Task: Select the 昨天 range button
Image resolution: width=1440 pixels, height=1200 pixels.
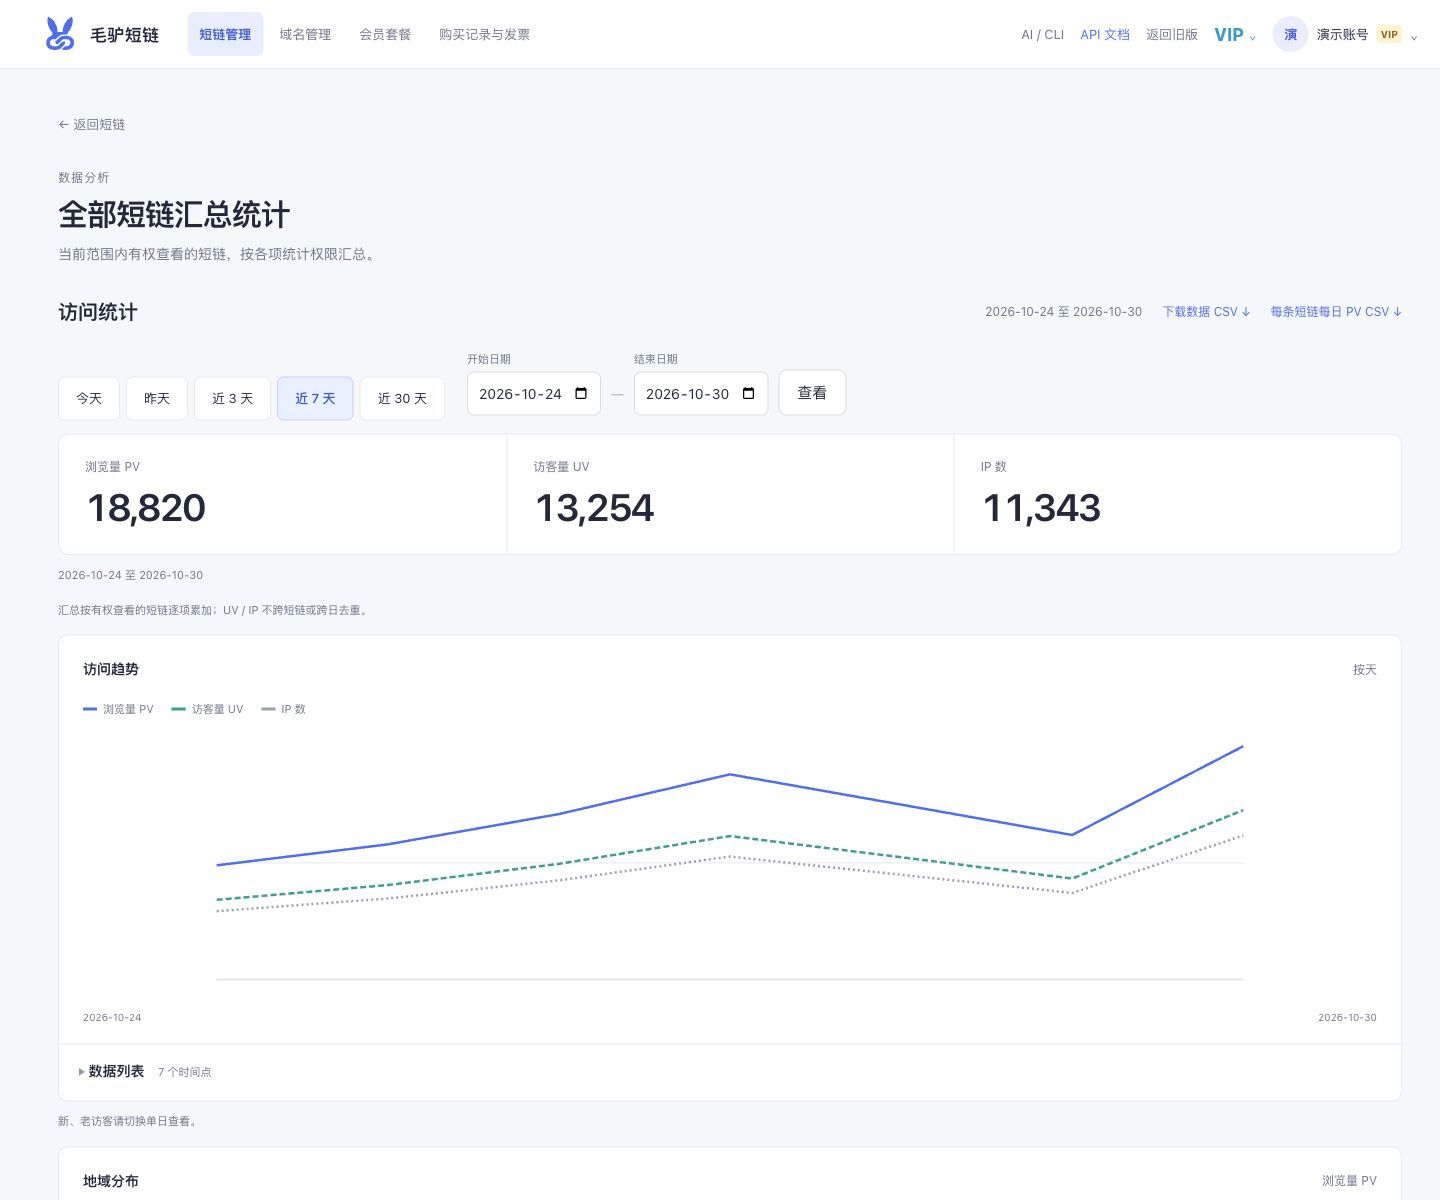Action: 157,398
